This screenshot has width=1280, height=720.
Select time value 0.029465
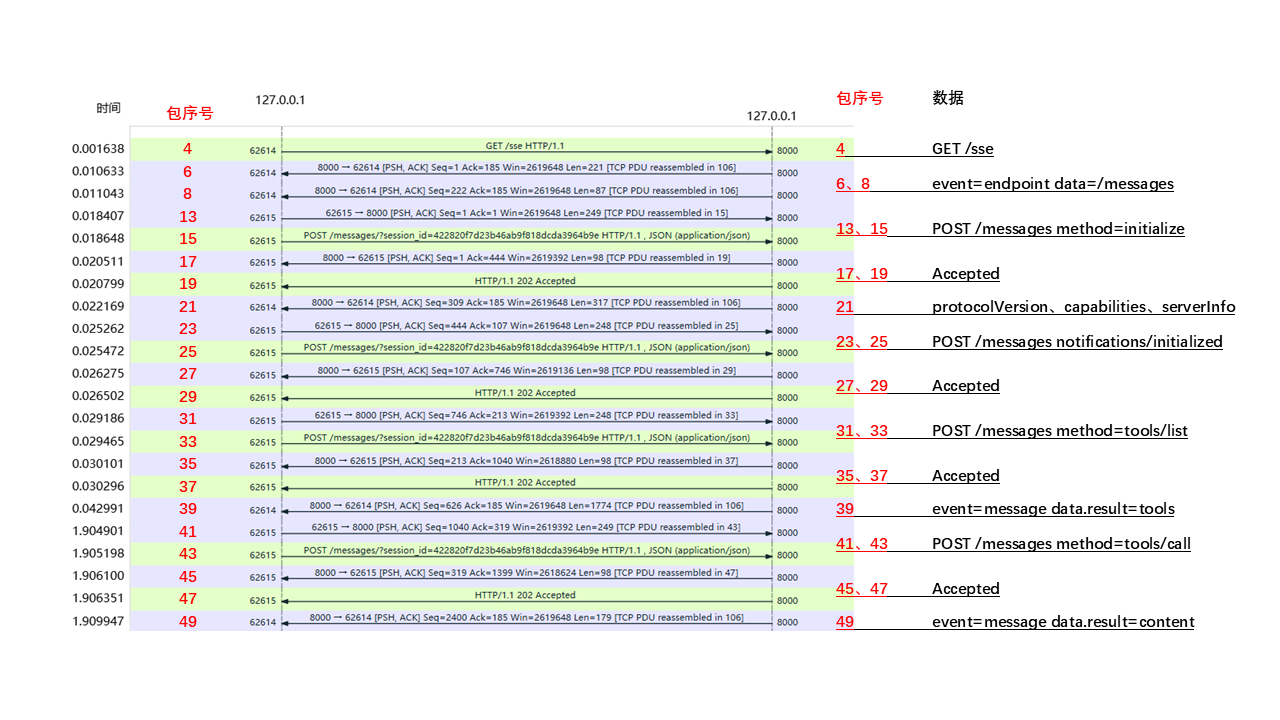[98, 441]
